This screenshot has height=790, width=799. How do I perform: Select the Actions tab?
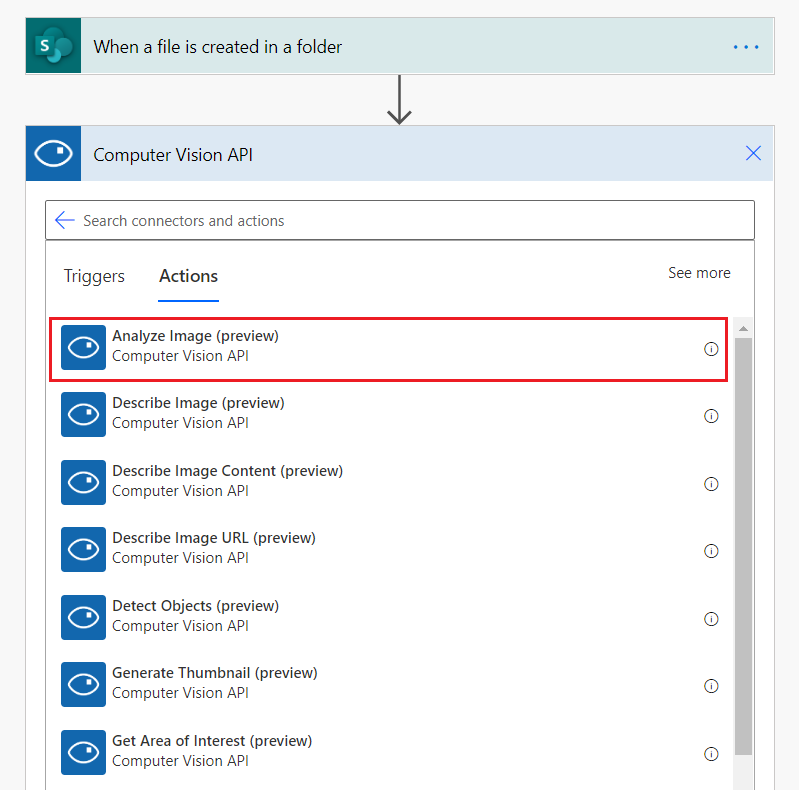[x=188, y=276]
